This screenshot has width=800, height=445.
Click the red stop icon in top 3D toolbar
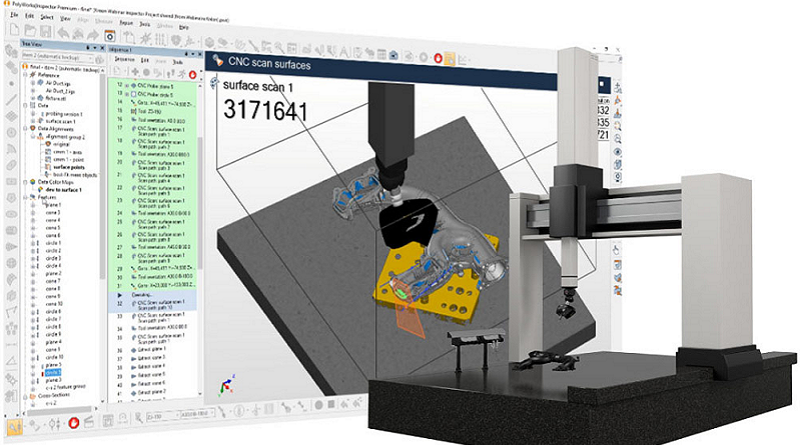click(x=438, y=58)
